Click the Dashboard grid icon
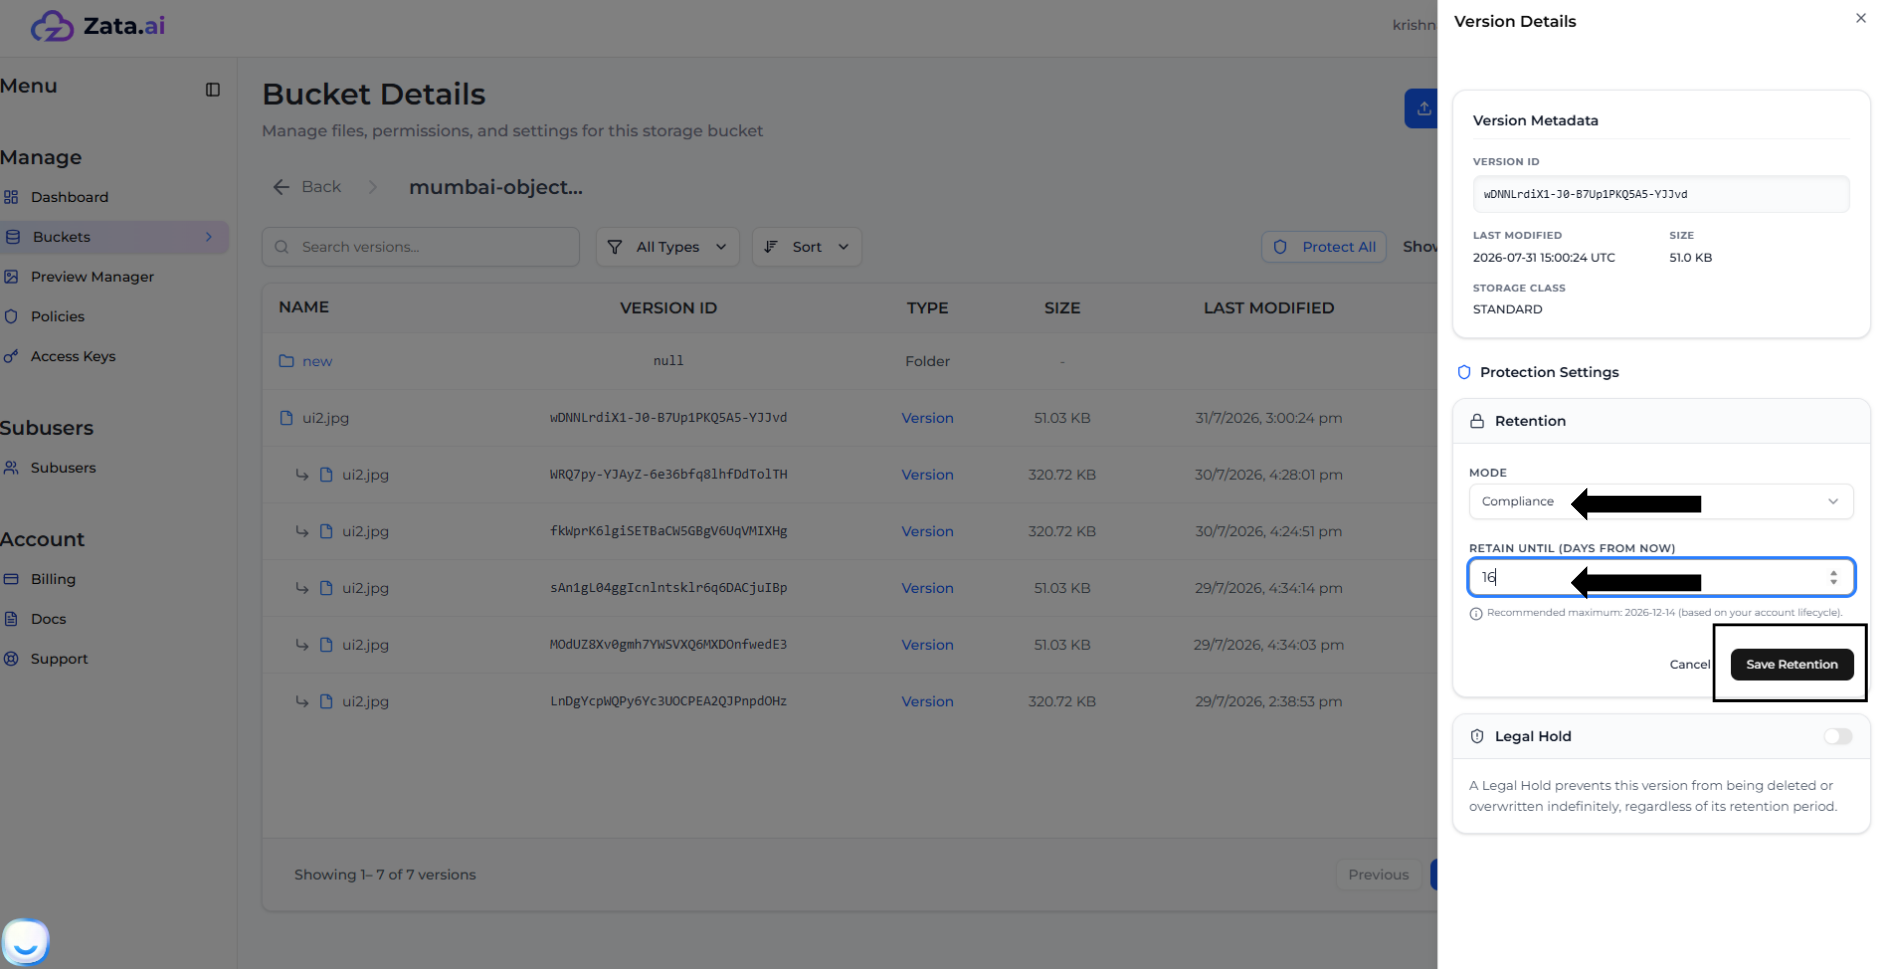This screenshot has width=1882, height=975. pyautogui.click(x=11, y=197)
